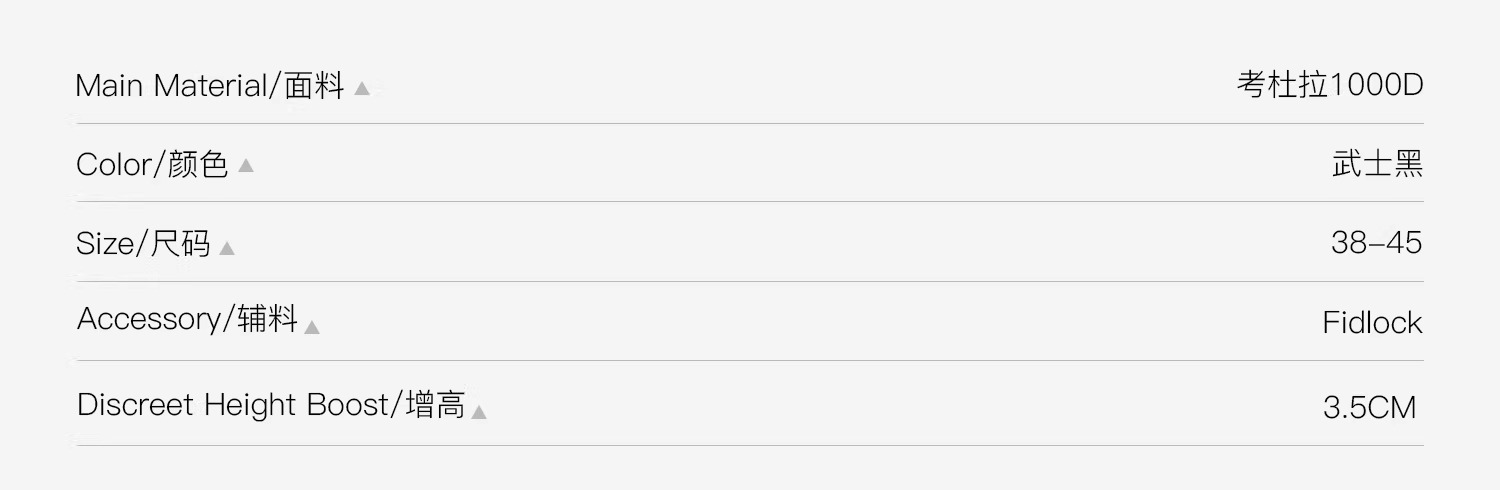1500x490 pixels.
Task: Click the triangle next to Main Material/面料
Action: [362, 89]
